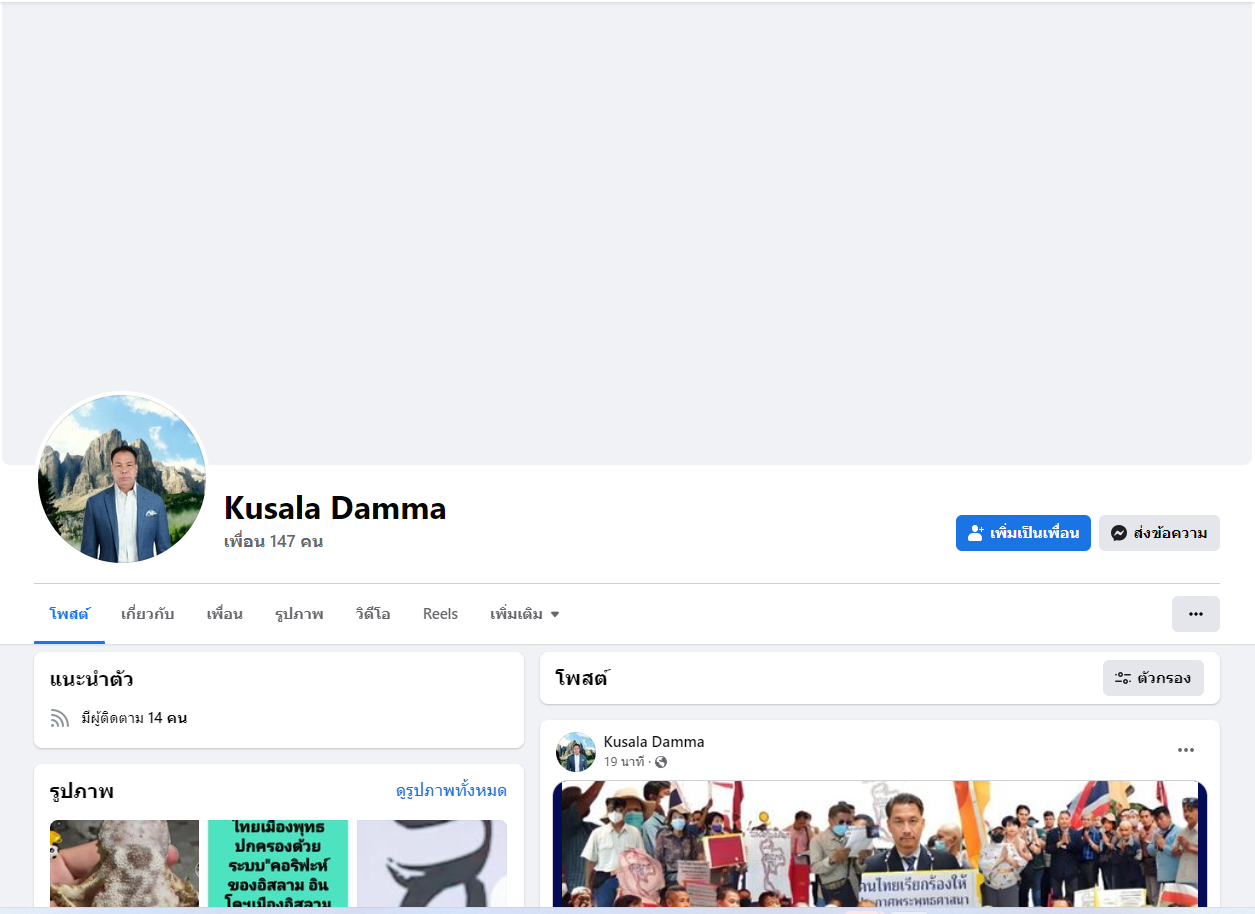This screenshot has width=1255, height=914.
Task: Click the Send Message button
Action: pos(1159,533)
